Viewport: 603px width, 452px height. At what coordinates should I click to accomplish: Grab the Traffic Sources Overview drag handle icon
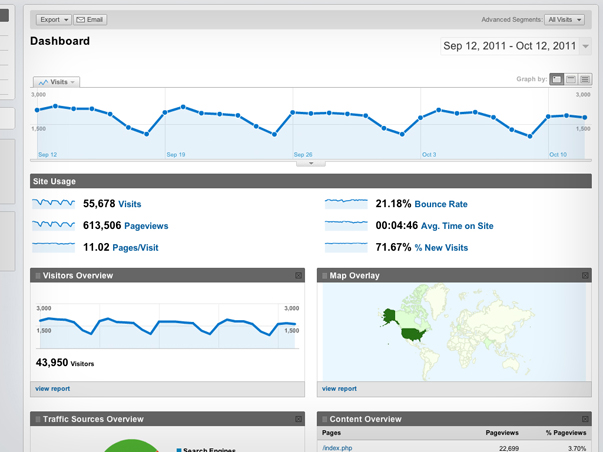[38, 419]
